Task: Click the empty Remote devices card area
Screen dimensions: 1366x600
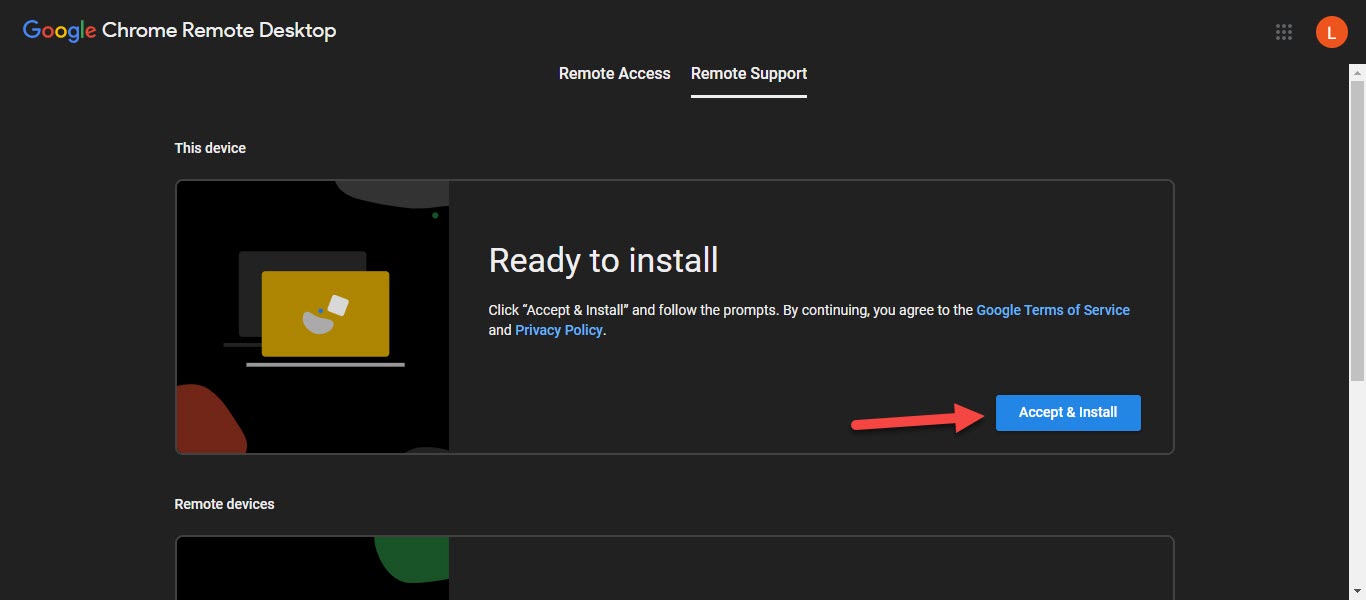Action: [810, 568]
